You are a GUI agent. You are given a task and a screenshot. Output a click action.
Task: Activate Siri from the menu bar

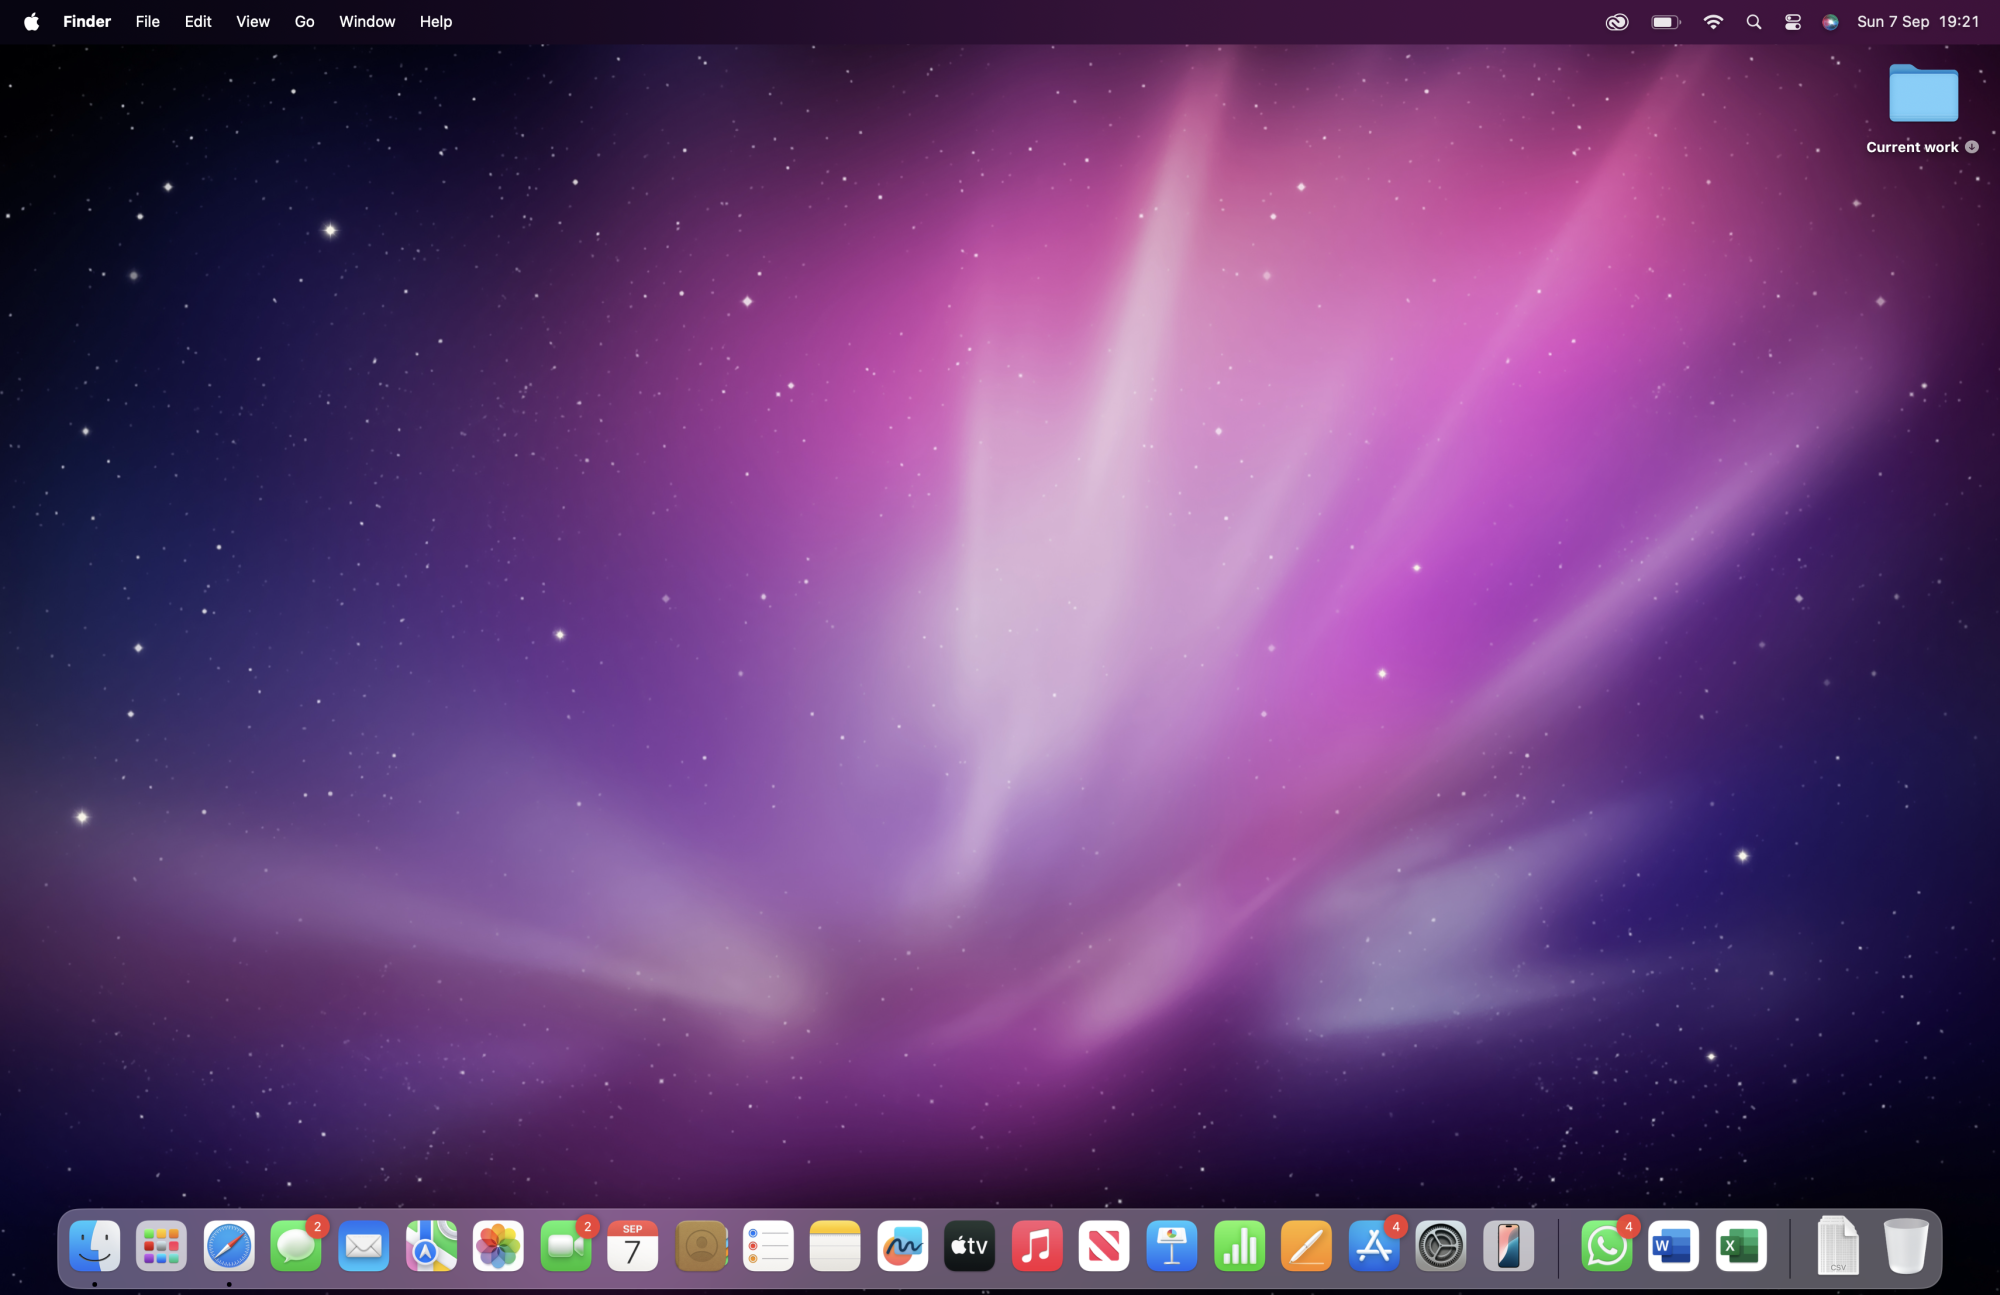coord(1830,22)
